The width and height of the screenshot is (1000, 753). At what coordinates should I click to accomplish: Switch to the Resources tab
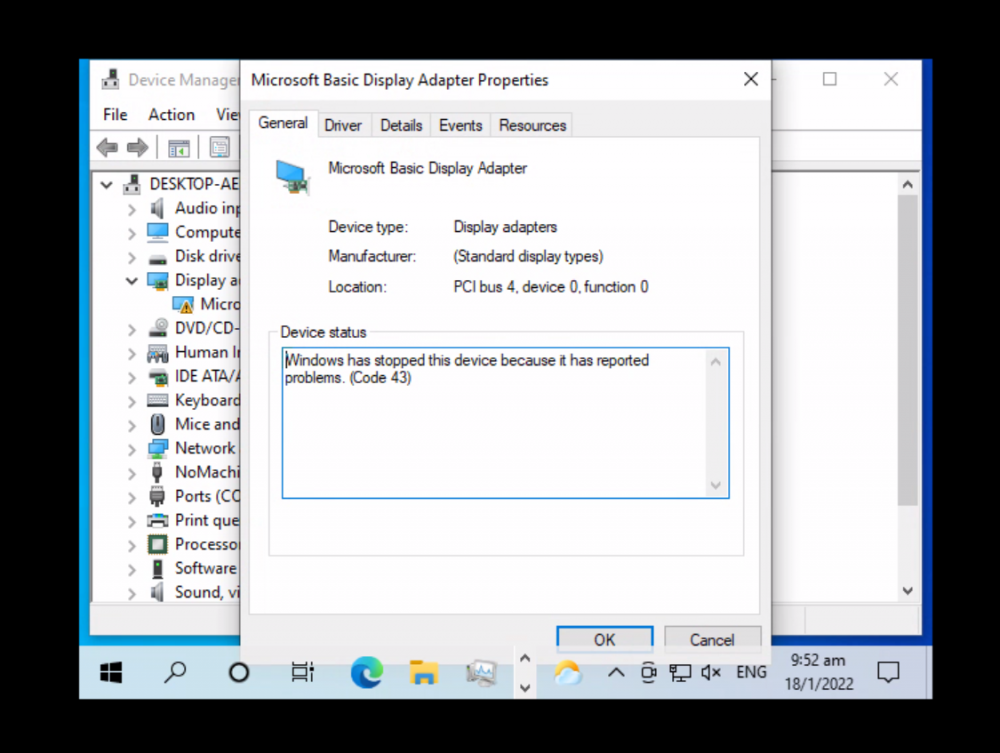[533, 126]
